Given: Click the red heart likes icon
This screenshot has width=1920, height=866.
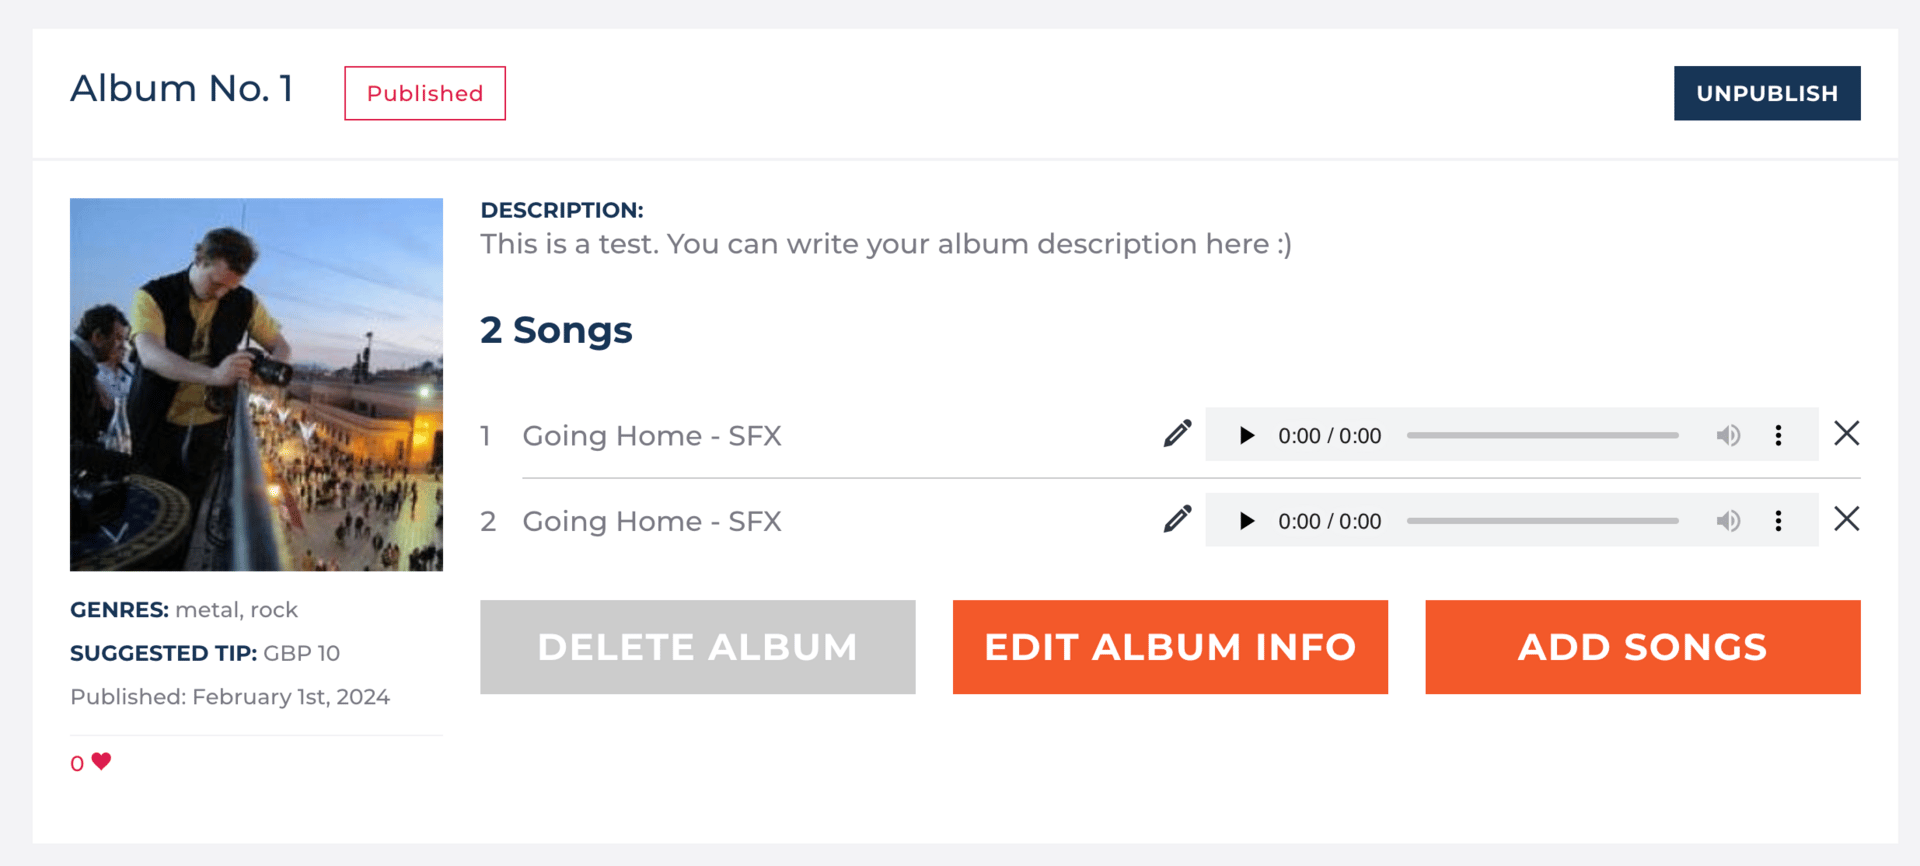Looking at the screenshot, I should (101, 761).
